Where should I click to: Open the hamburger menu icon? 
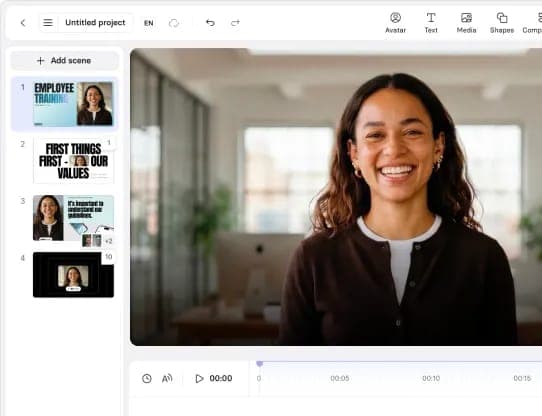(x=48, y=23)
